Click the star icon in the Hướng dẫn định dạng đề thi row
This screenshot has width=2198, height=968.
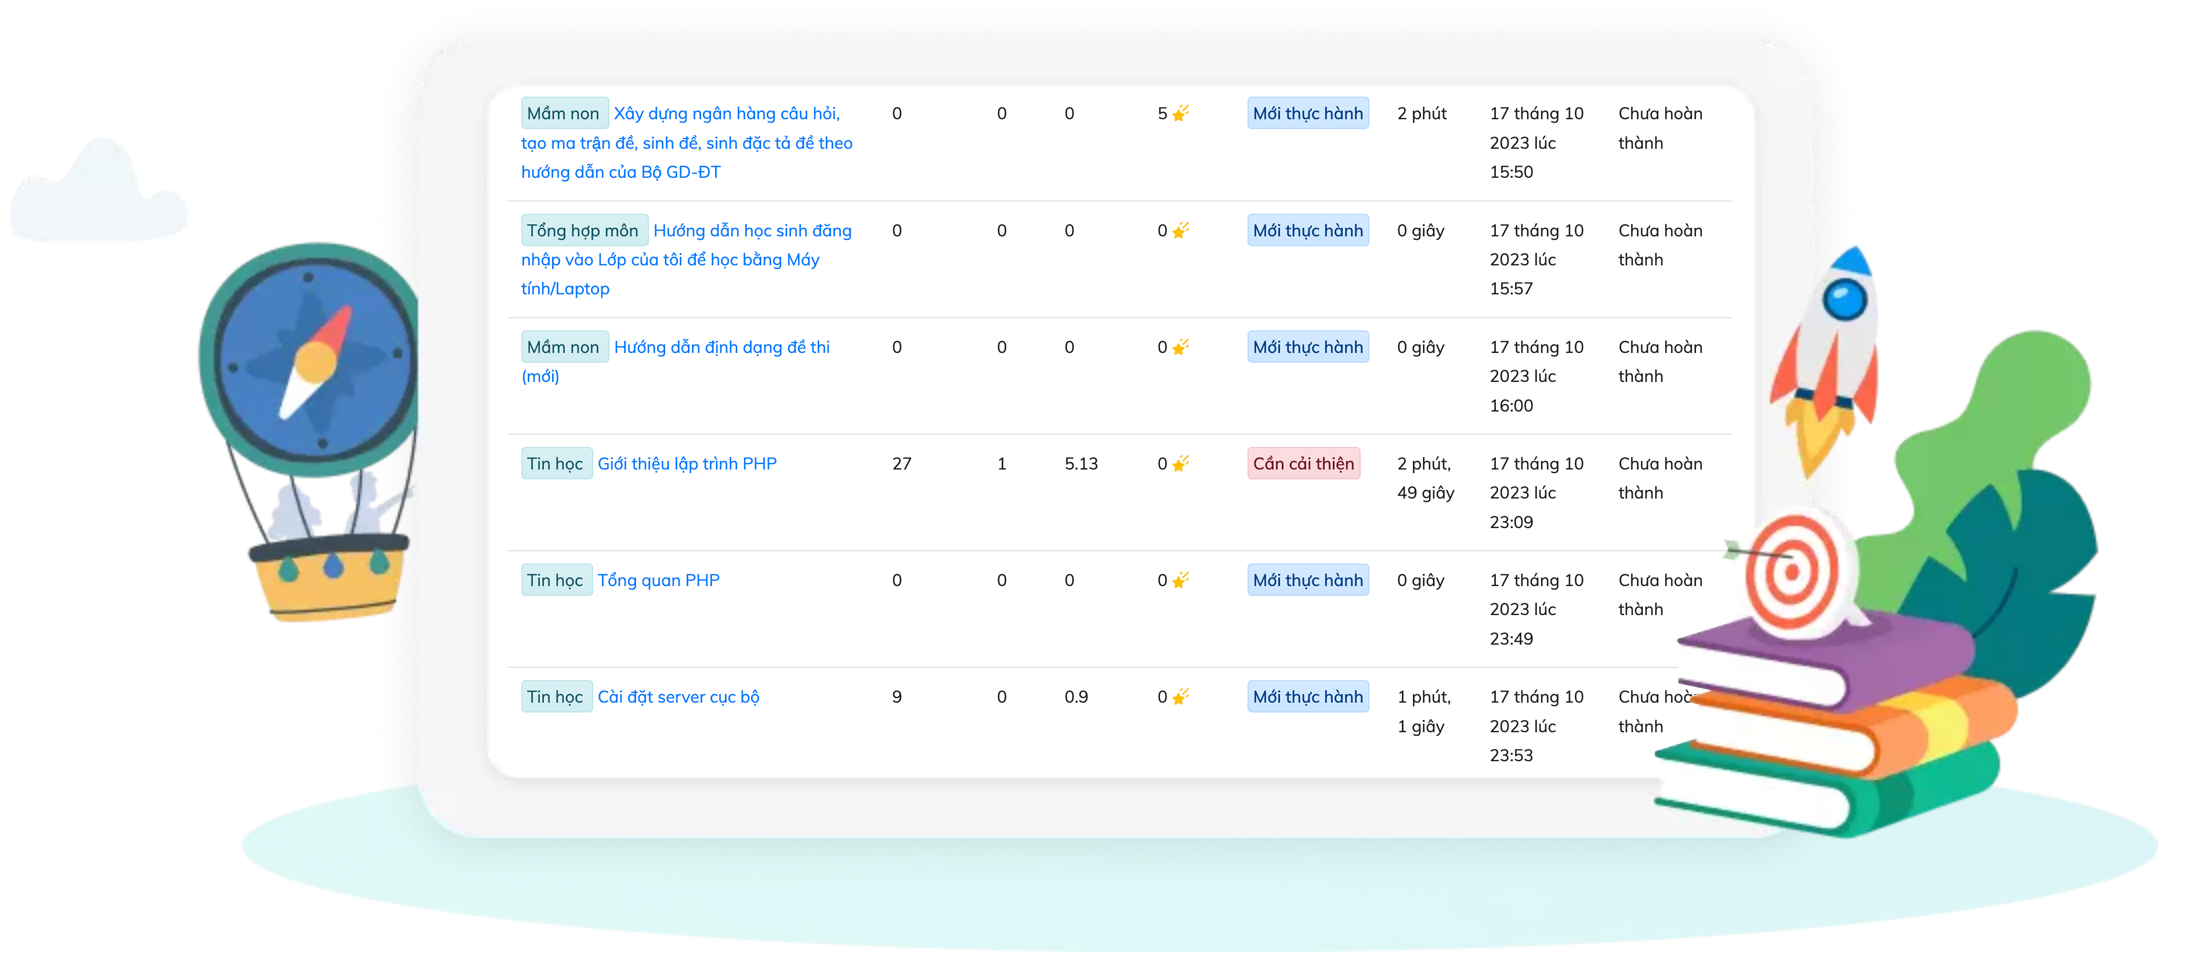click(x=1180, y=347)
